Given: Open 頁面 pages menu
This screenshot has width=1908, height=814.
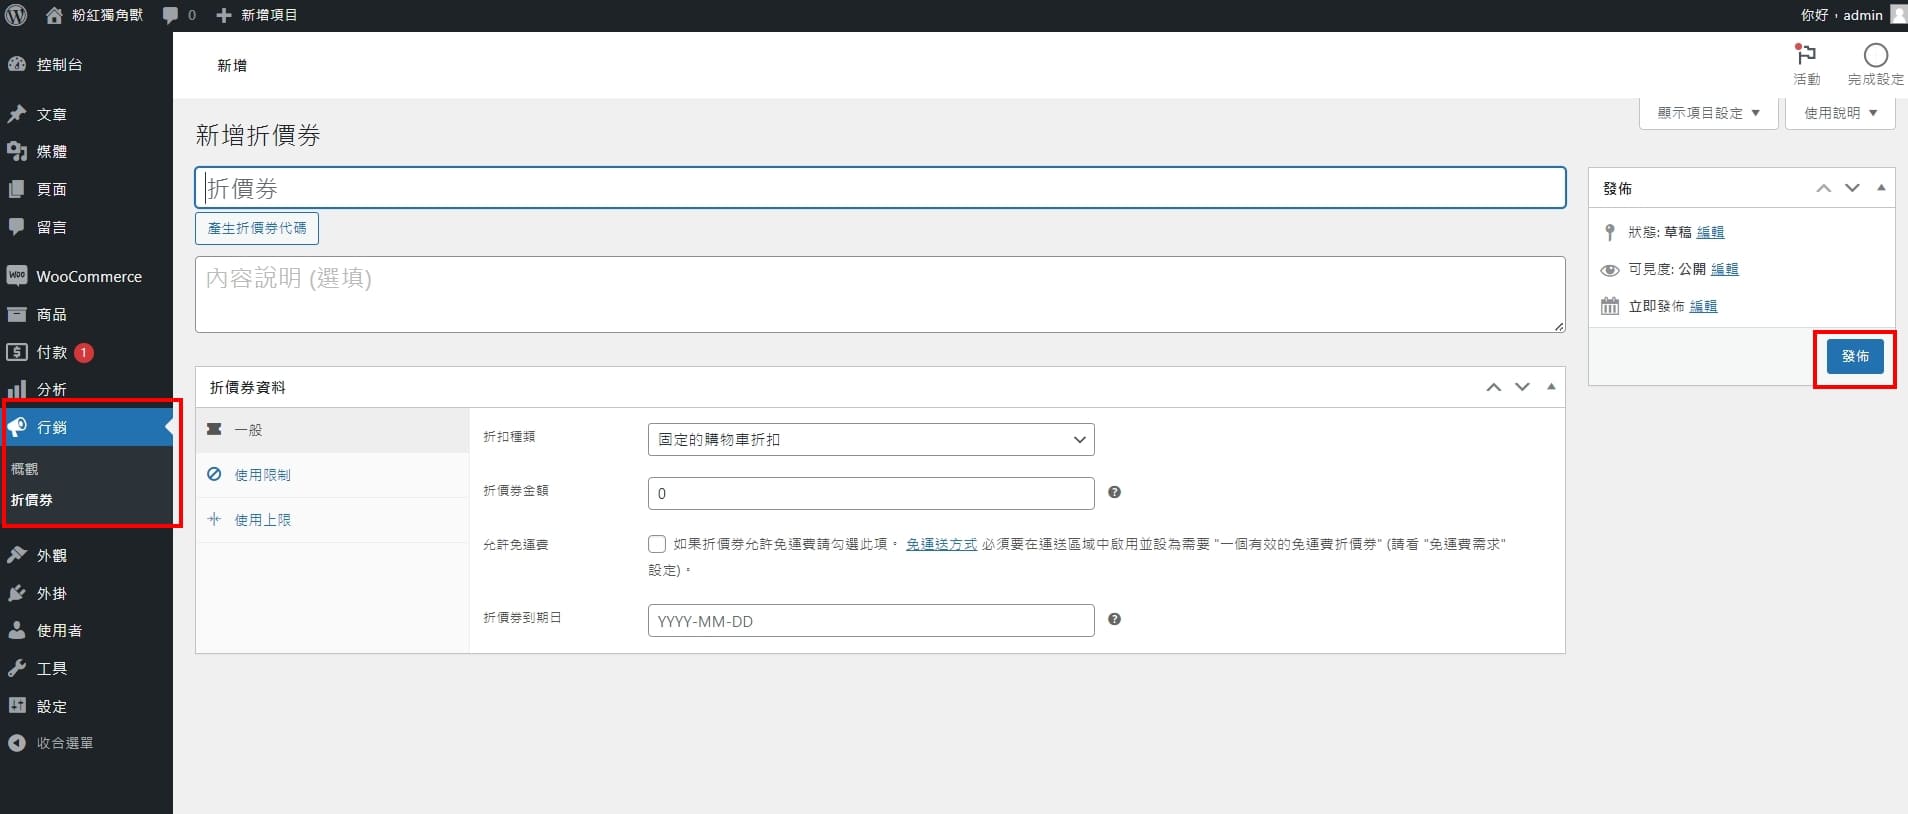Looking at the screenshot, I should tap(86, 189).
